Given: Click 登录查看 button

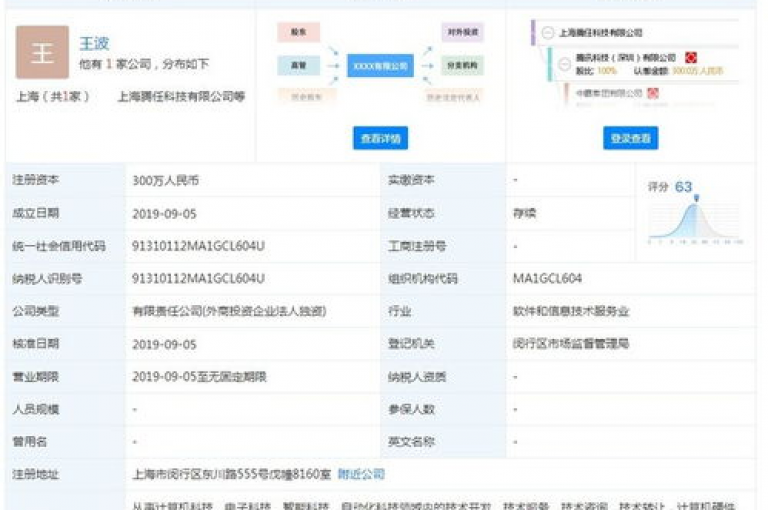Looking at the screenshot, I should (630, 139).
